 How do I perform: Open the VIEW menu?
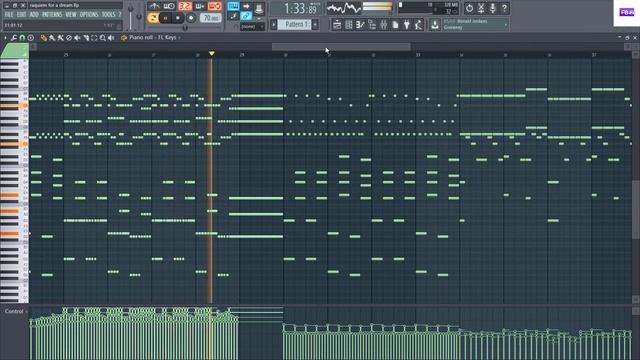[x=71, y=14]
